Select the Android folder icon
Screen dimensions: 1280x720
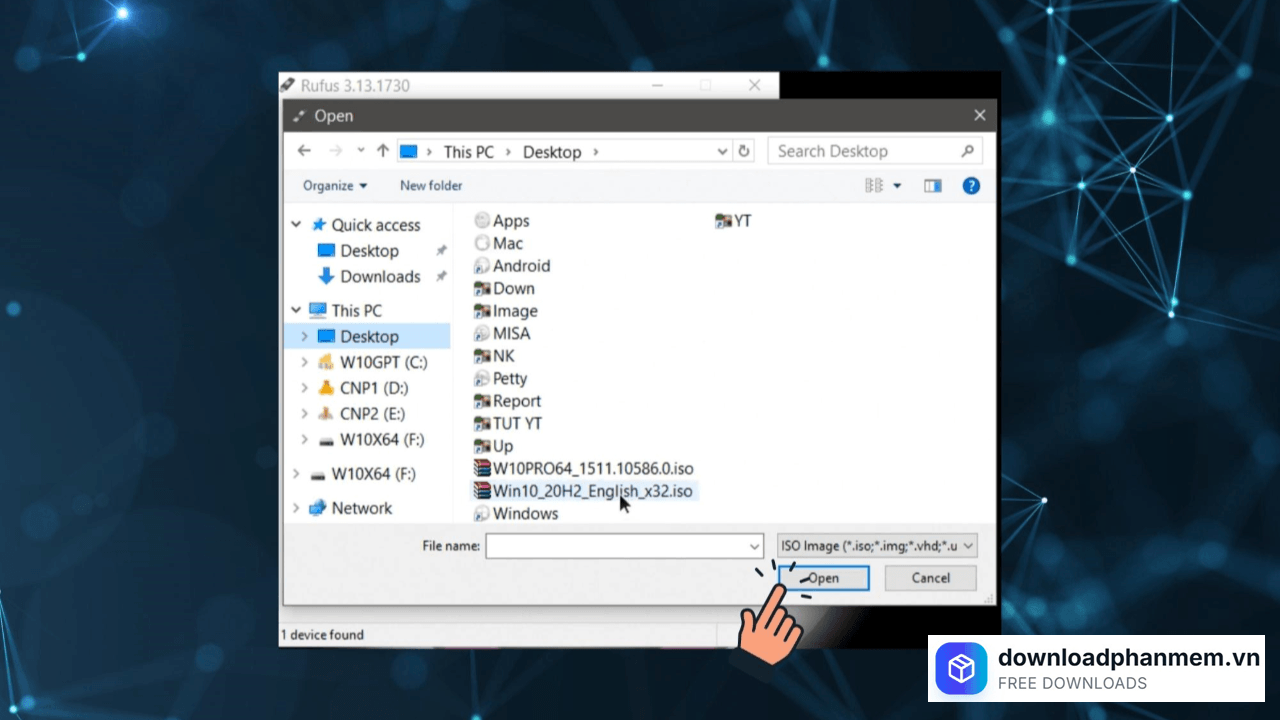pos(482,266)
